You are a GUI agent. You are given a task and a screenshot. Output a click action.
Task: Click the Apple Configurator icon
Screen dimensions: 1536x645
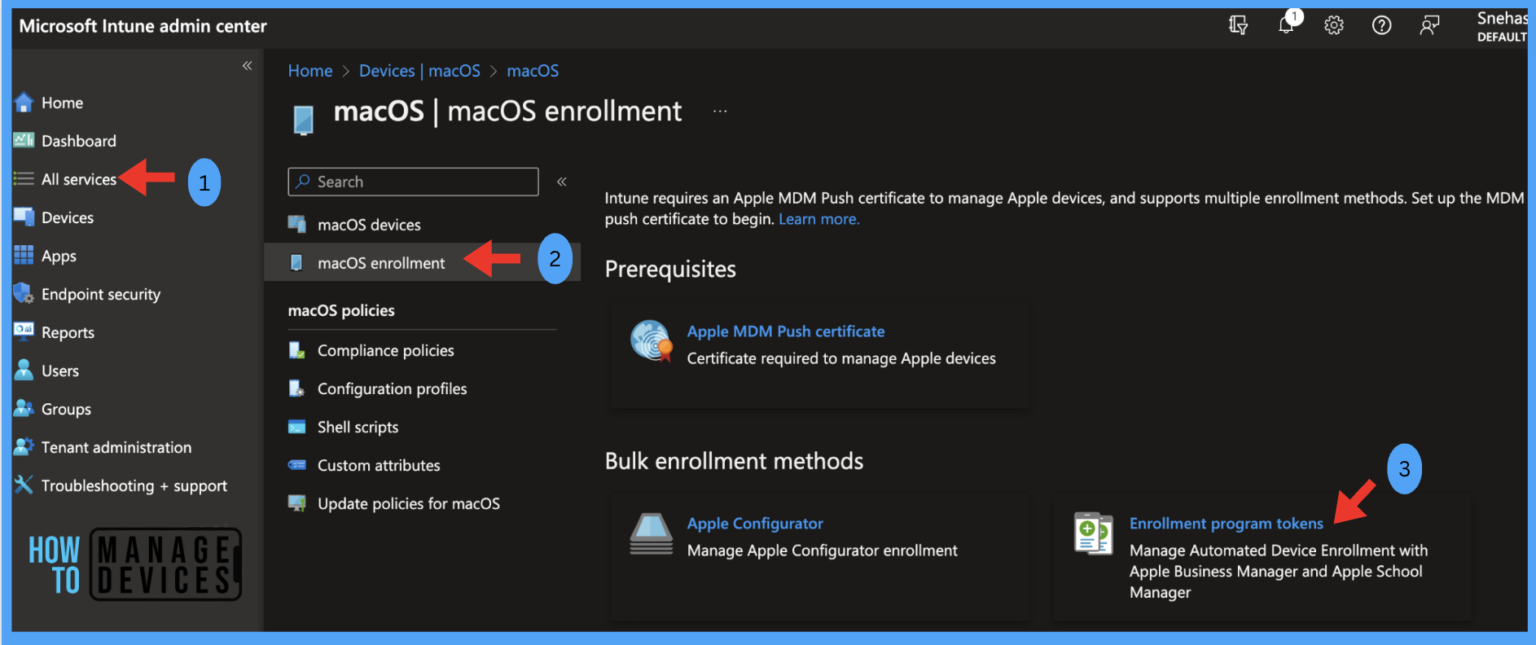pyautogui.click(x=651, y=533)
